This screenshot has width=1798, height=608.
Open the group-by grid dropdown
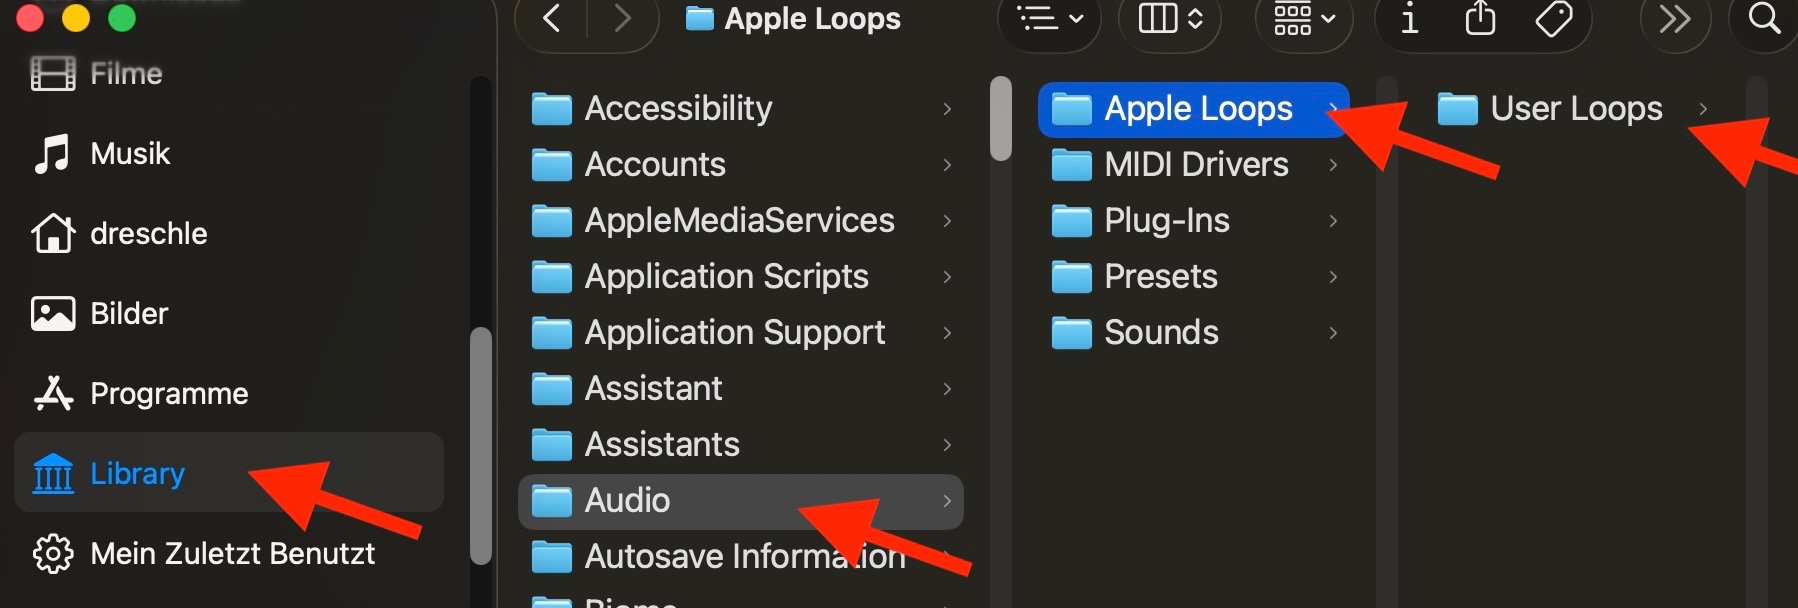(1304, 19)
